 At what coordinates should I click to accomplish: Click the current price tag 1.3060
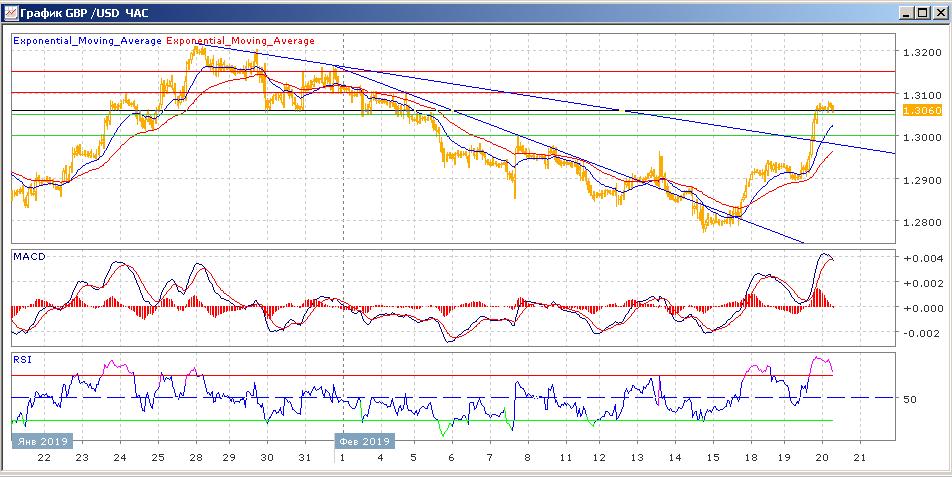tap(922, 110)
